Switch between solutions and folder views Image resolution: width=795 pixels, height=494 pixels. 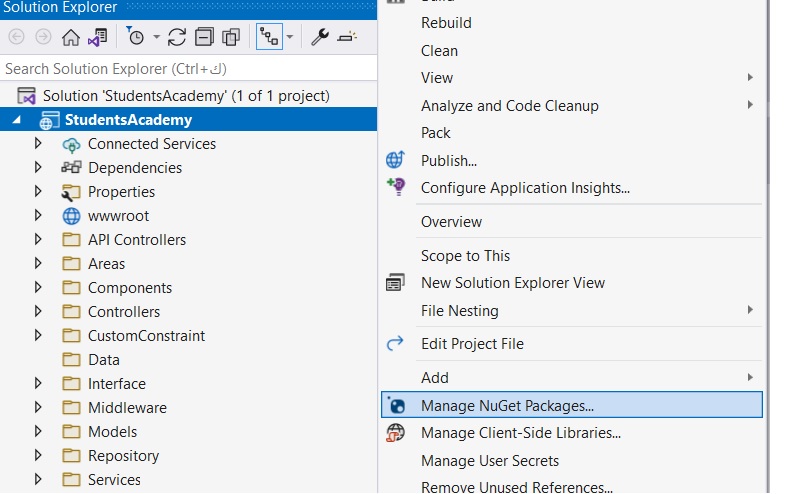98,37
